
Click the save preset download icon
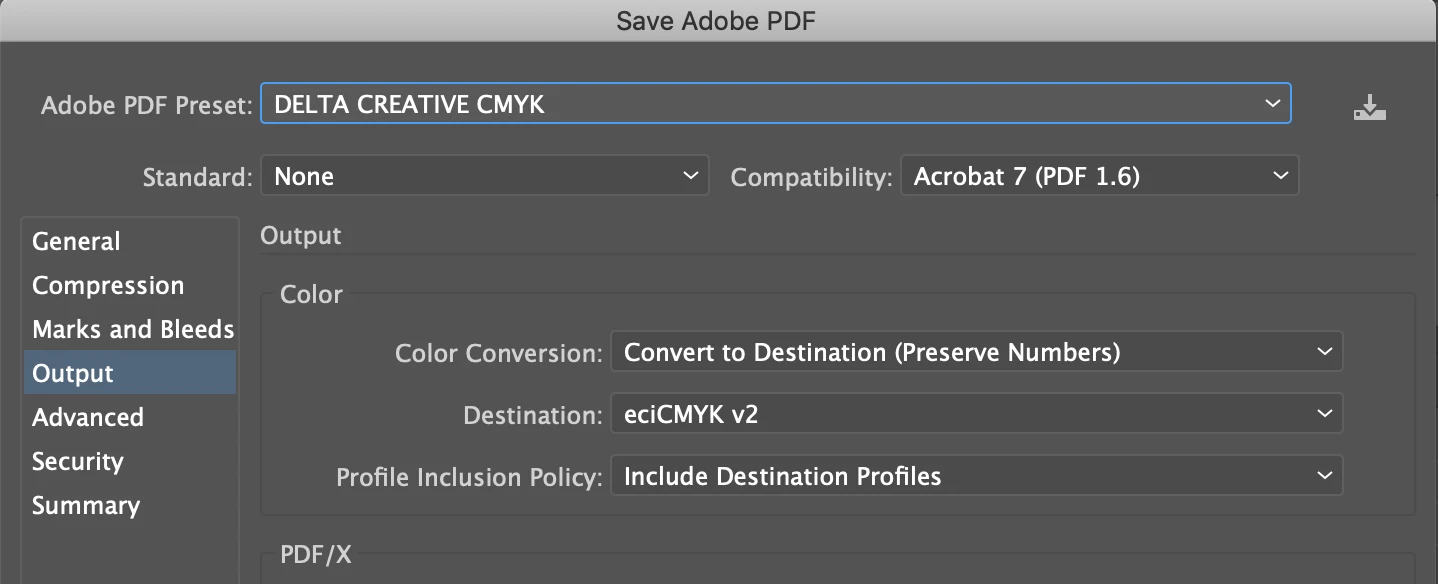[1369, 107]
